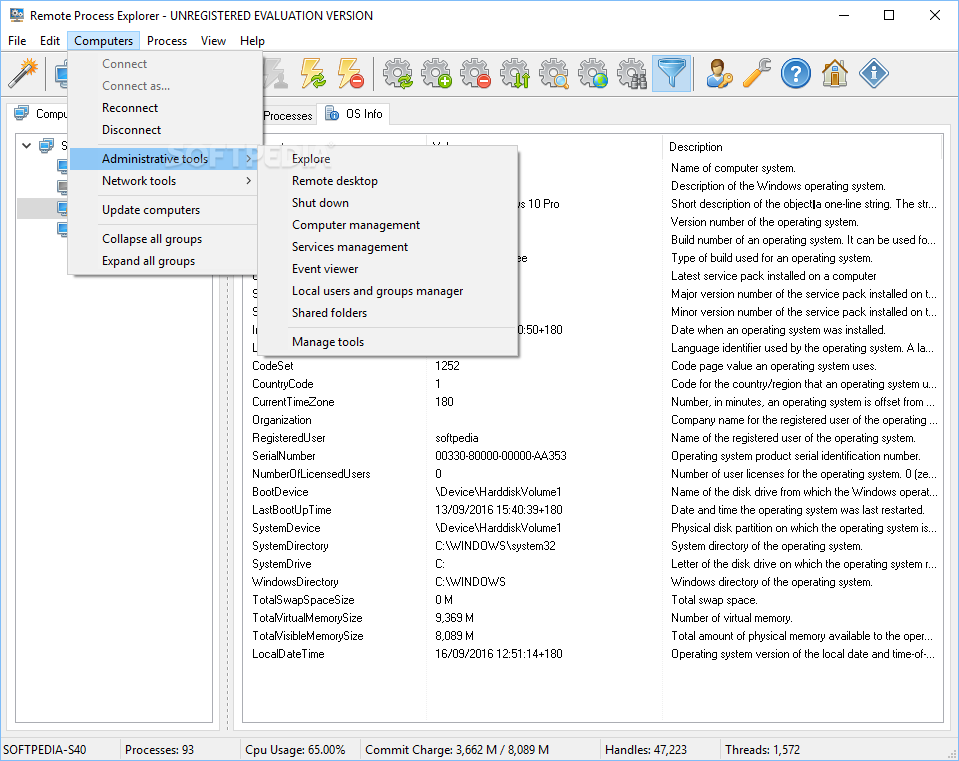Click the blue diamond info icon
Screen dimensions: 959x761
874,73
